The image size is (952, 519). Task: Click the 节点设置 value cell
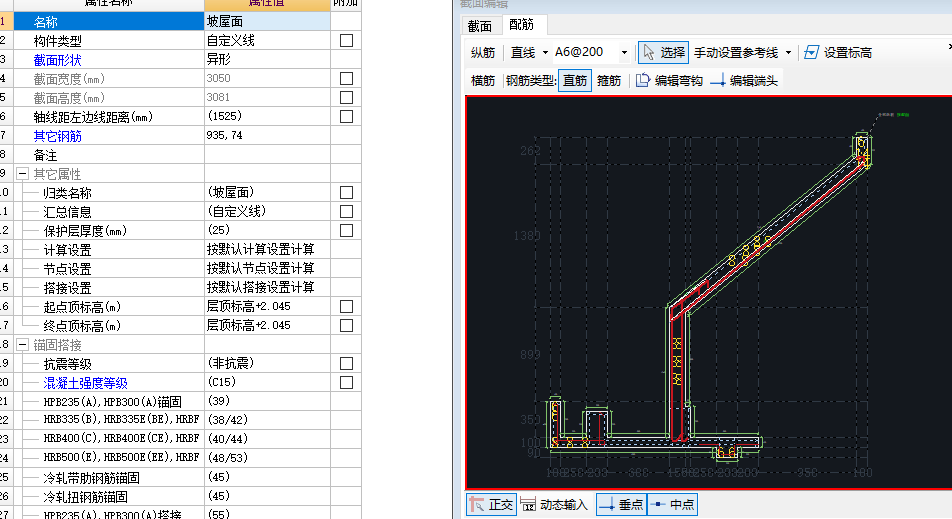click(267, 268)
